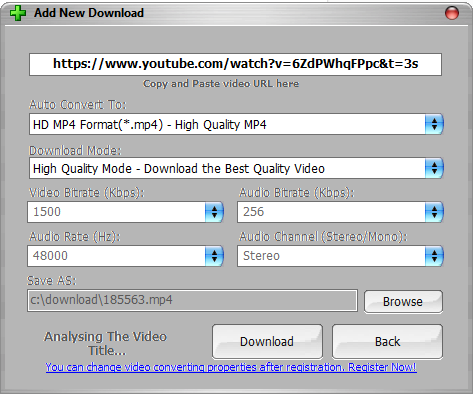Screen dimensions: 473x394
Task: Open the Video Bitrate dropdown showing 1500
Action: pos(125,212)
